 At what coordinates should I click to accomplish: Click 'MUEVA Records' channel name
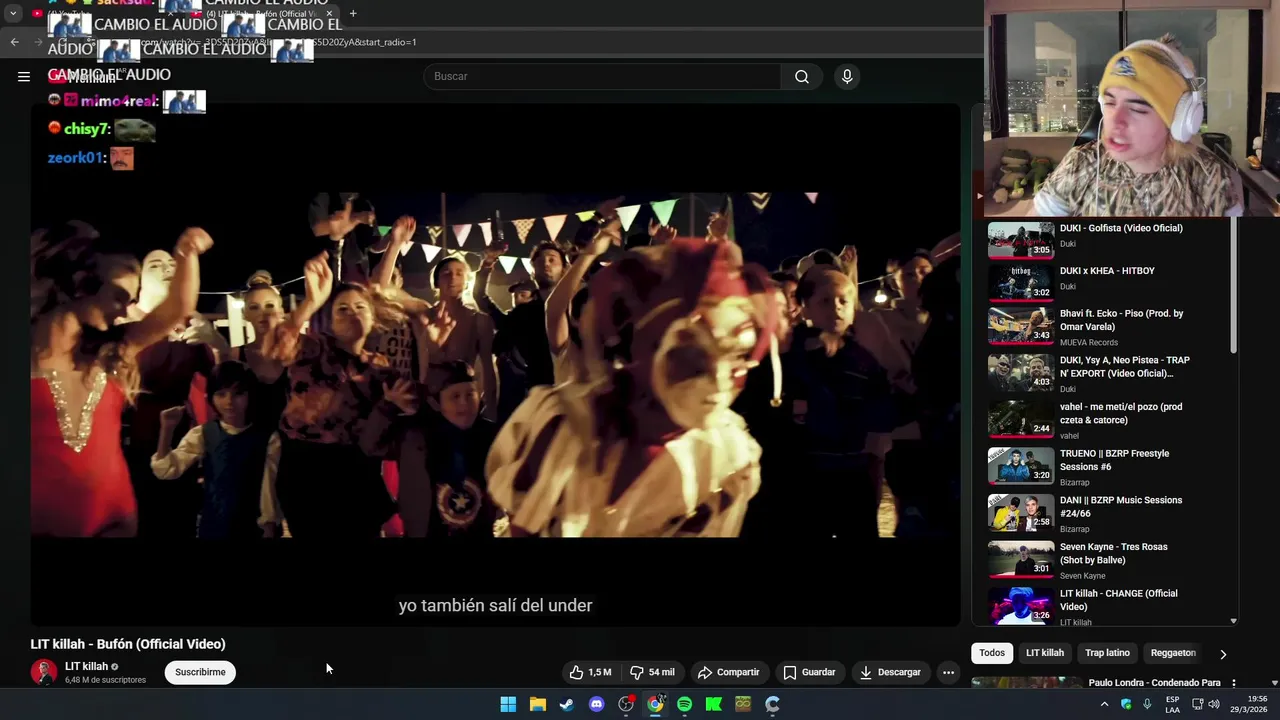pos(1089,343)
